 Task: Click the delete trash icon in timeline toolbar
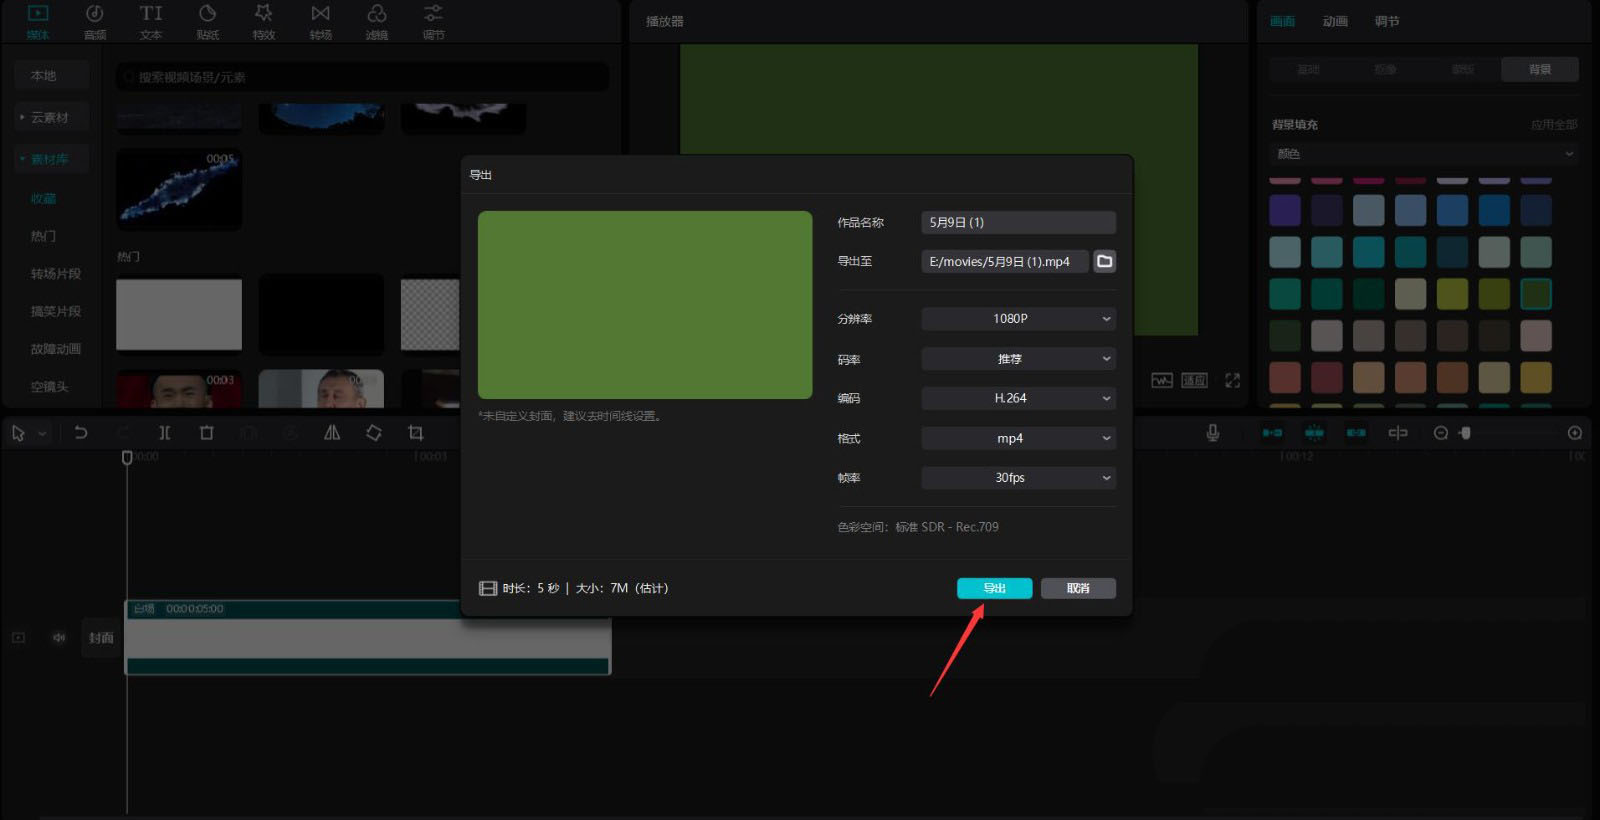[x=207, y=433]
